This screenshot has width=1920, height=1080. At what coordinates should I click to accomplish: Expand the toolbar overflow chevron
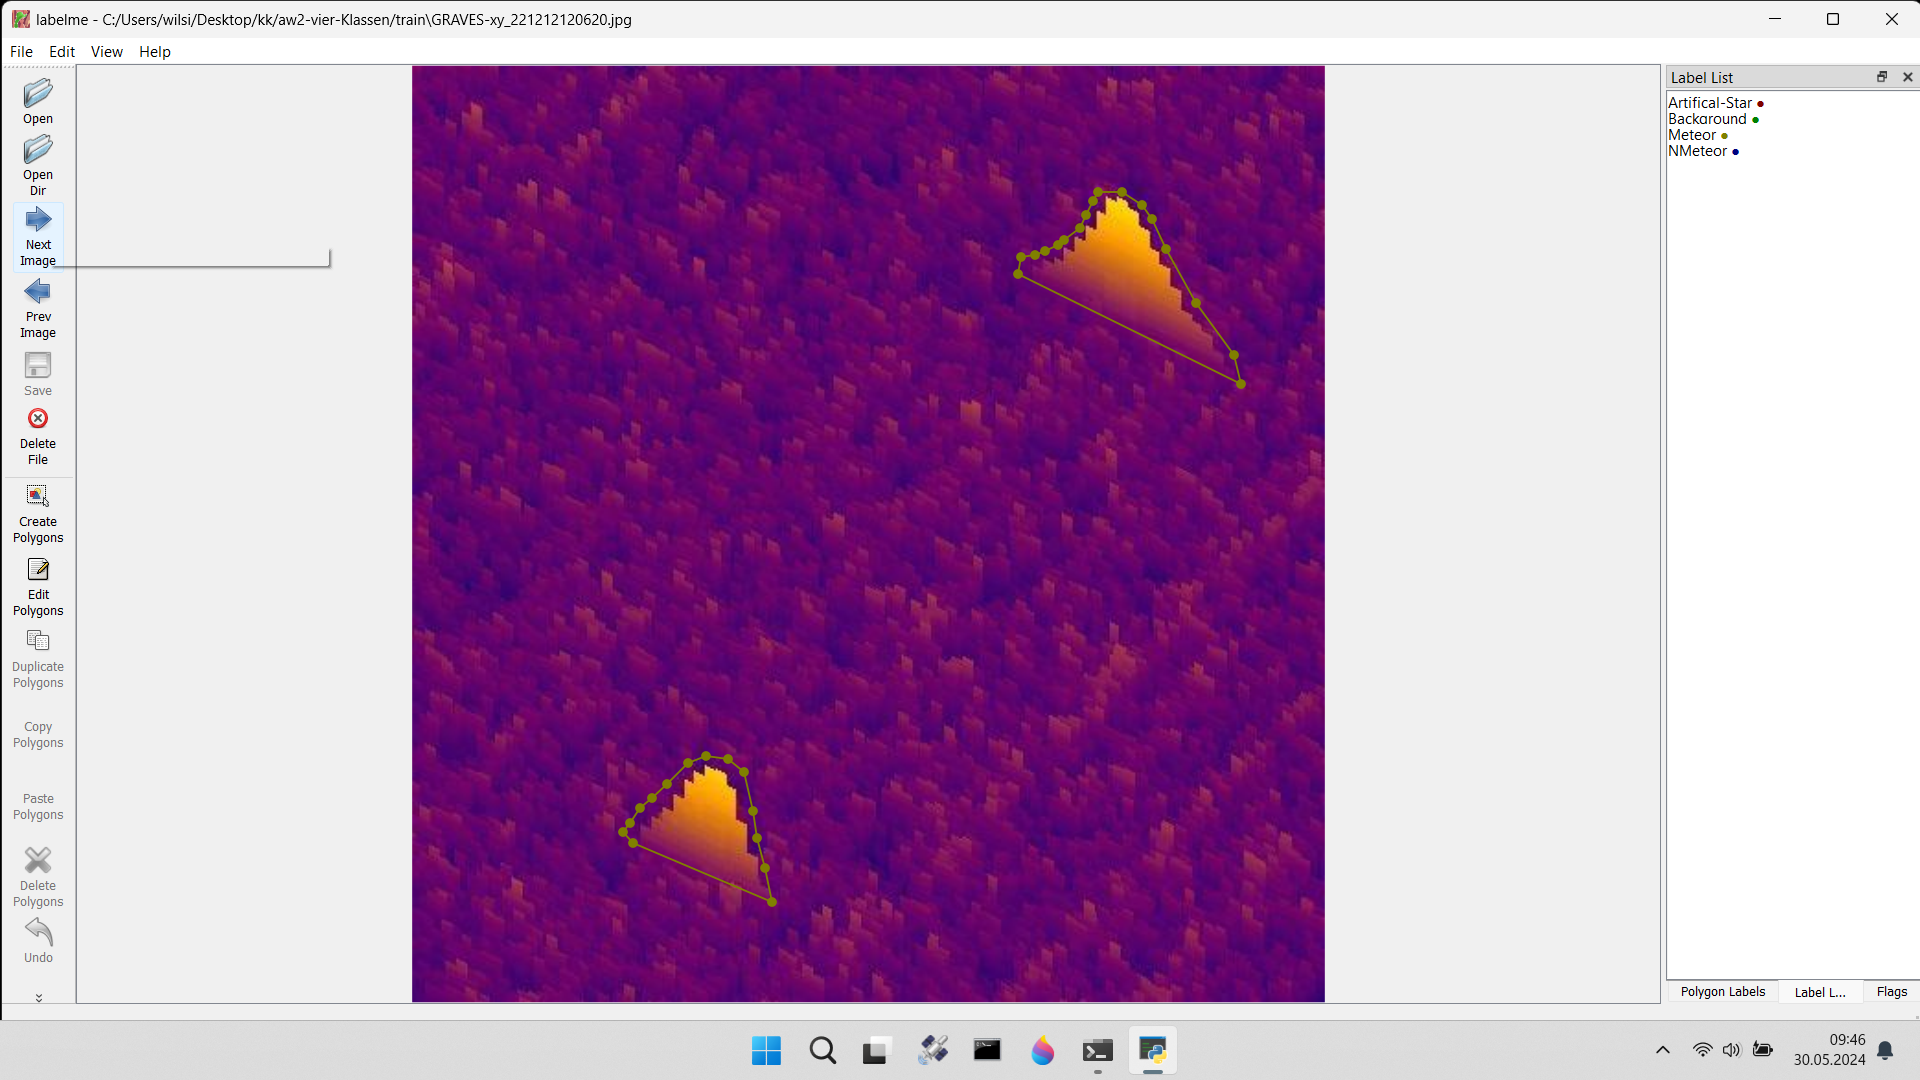click(39, 997)
